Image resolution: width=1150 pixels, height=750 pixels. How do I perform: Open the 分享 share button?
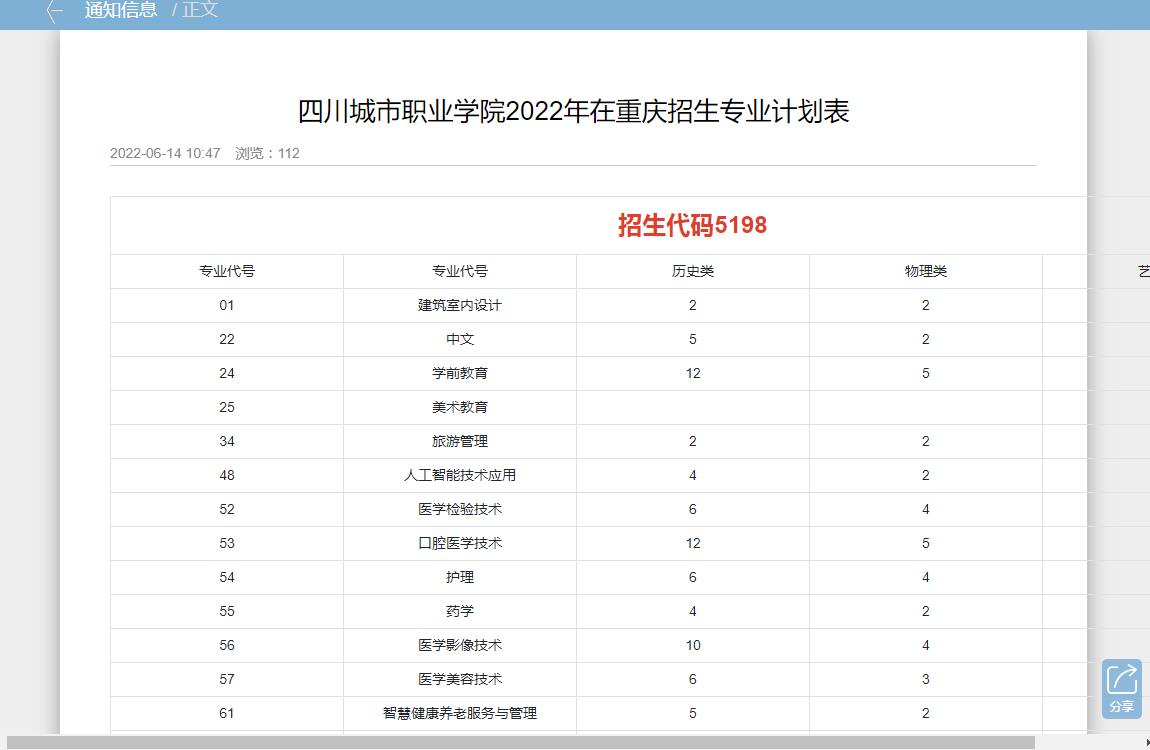[1121, 688]
